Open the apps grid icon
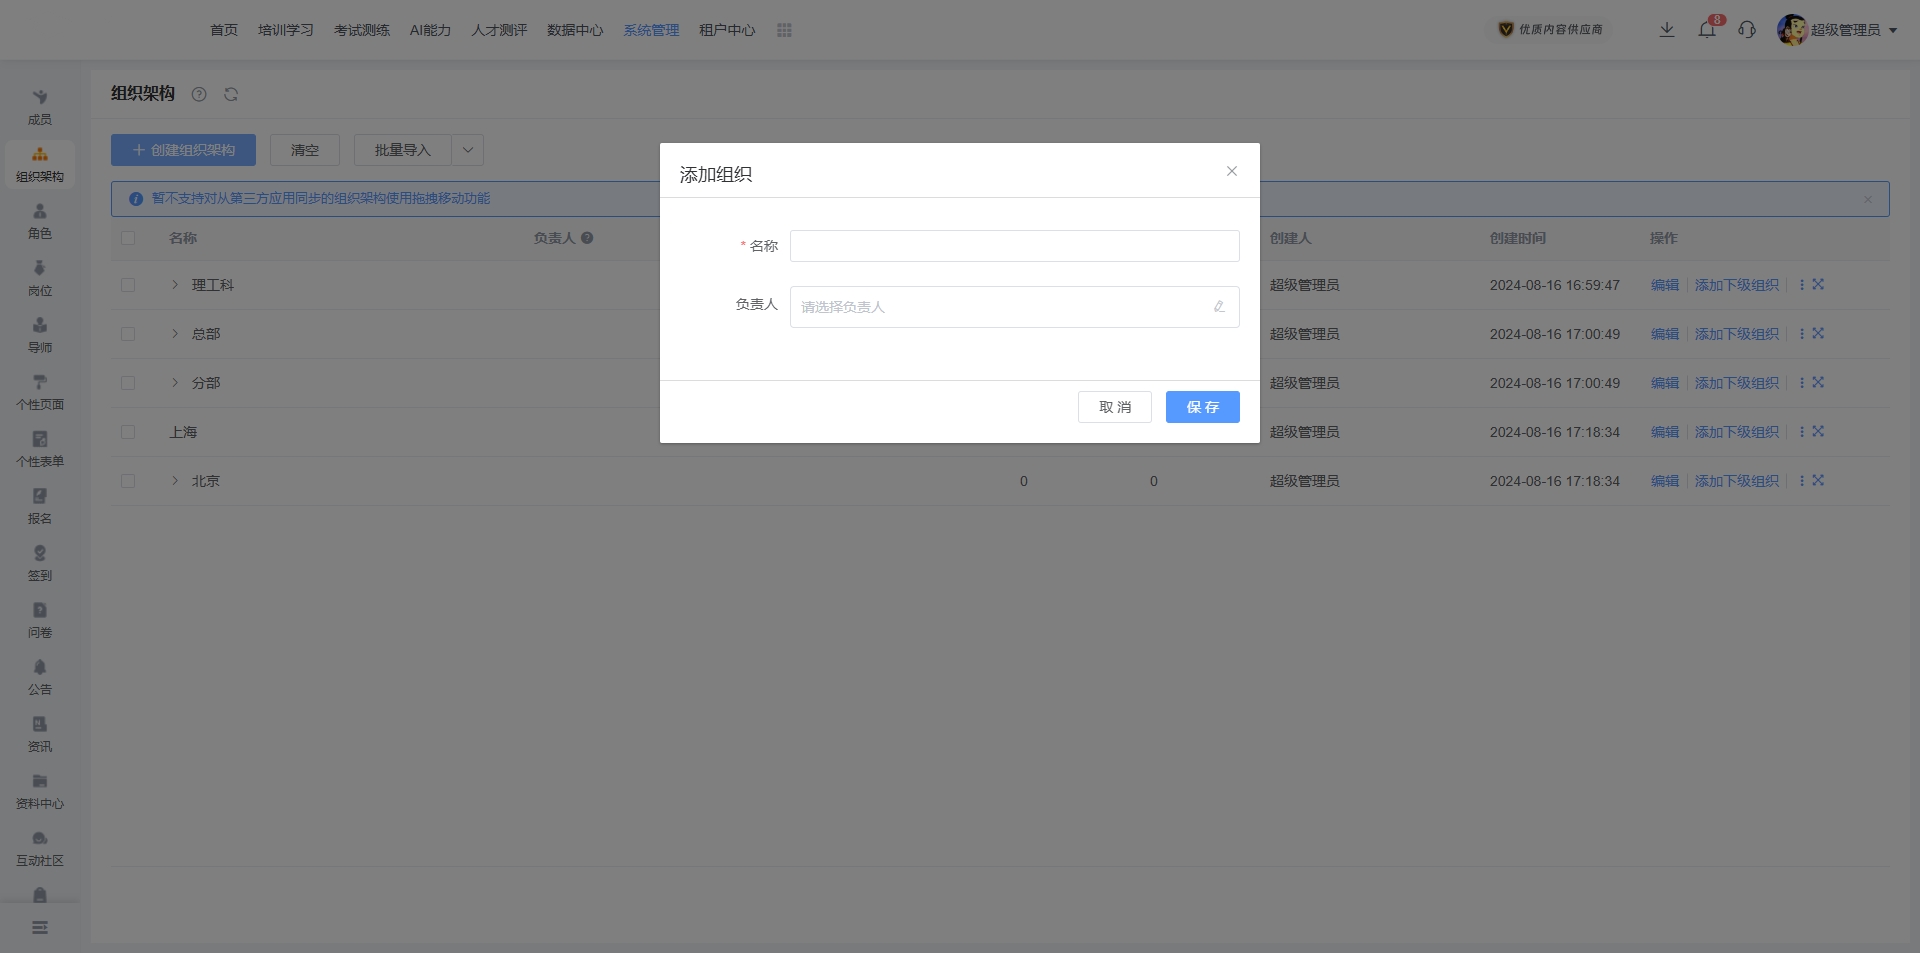Screen dimensions: 1920x953 (784, 30)
